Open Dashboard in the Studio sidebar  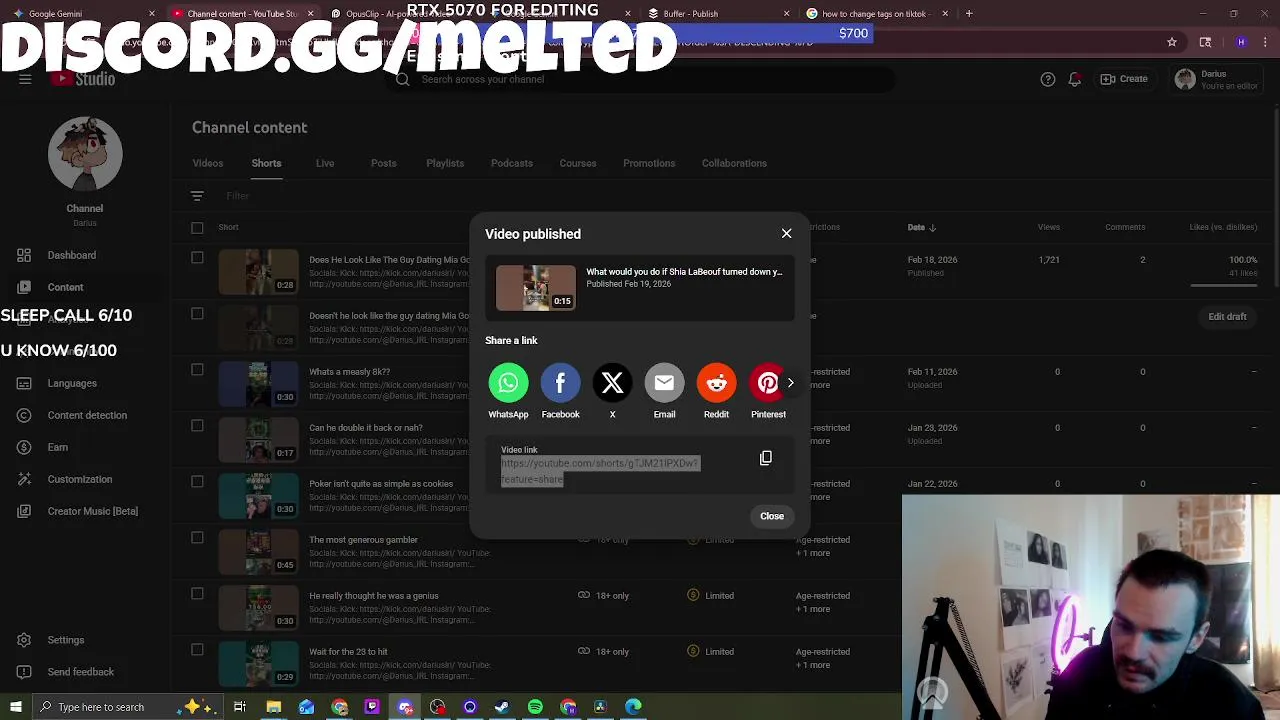[x=71, y=255]
